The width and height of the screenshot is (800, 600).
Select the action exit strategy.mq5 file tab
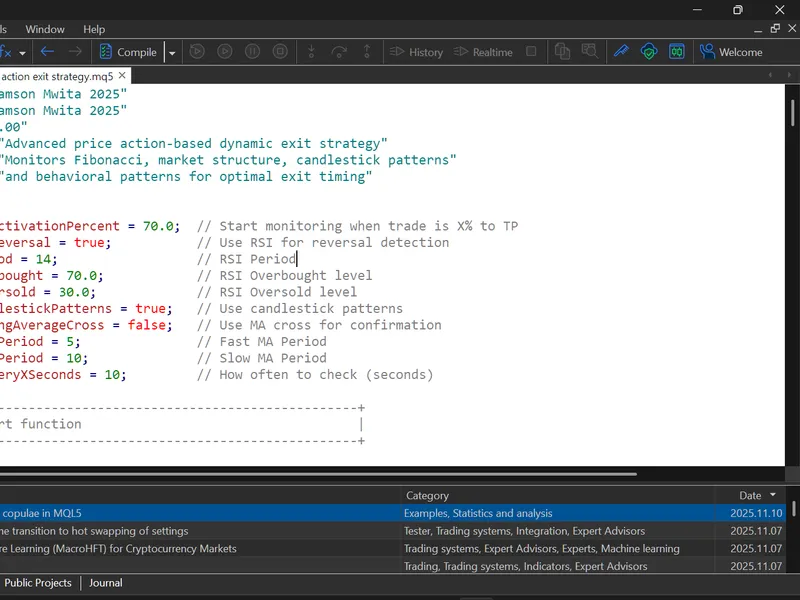tap(57, 77)
